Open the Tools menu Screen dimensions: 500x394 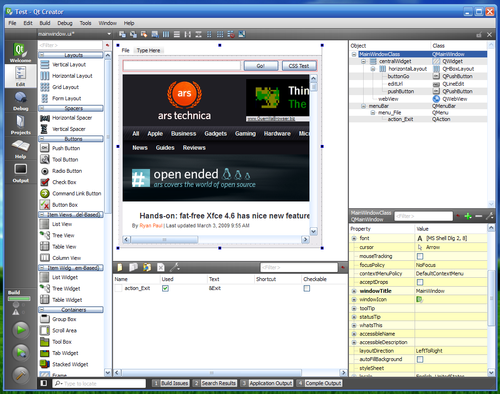click(85, 23)
